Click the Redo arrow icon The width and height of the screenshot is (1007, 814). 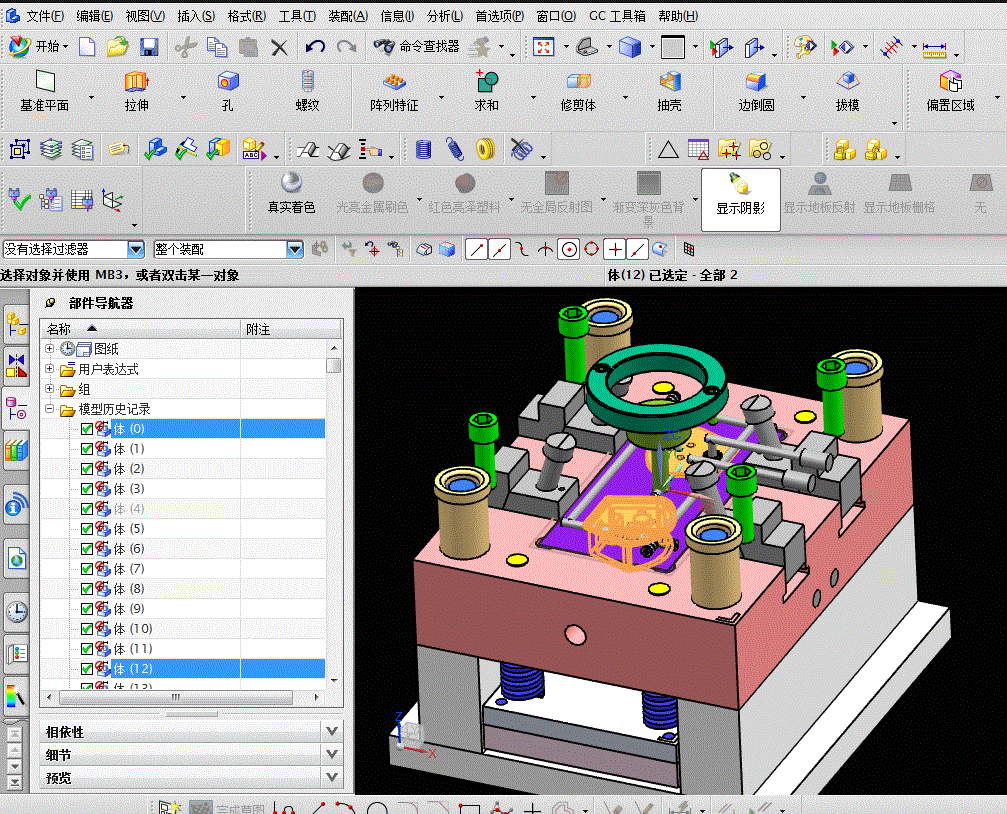[x=347, y=47]
